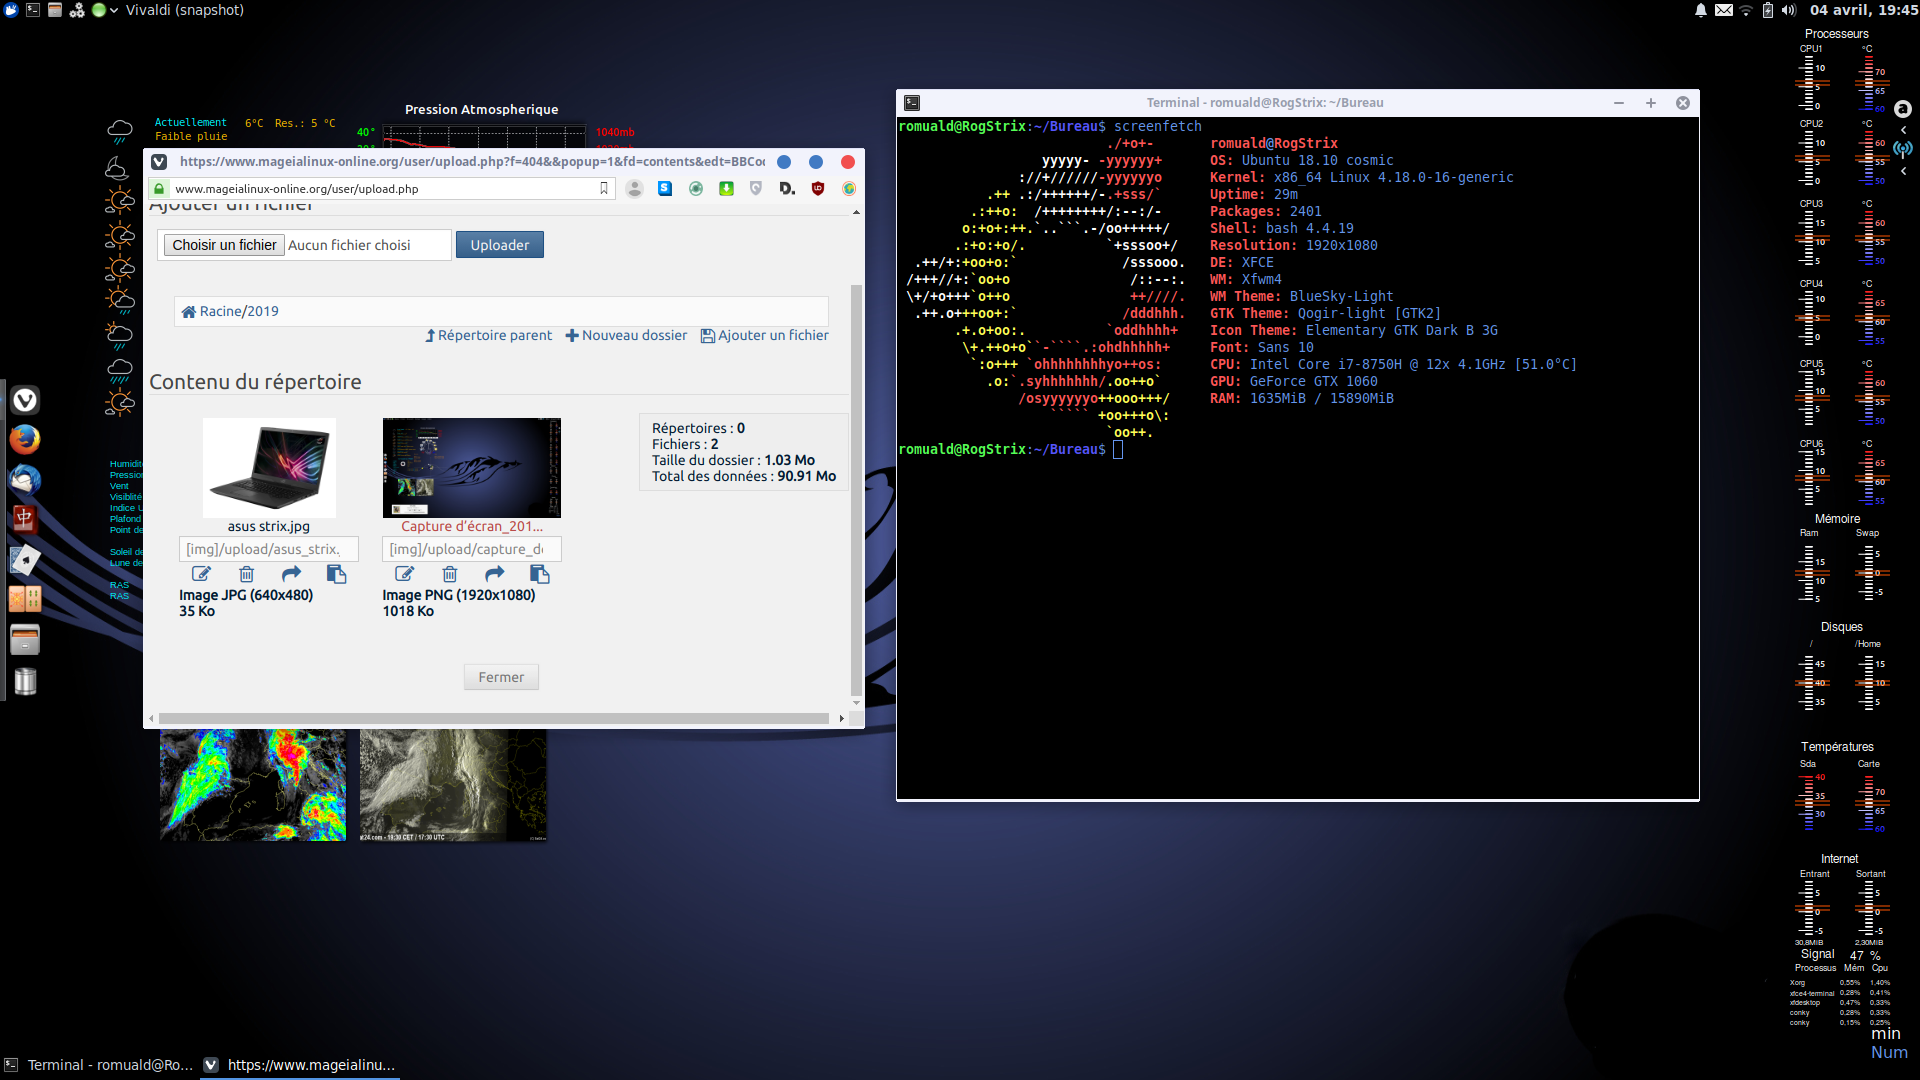This screenshot has height=1080, width=1920.
Task: Copy the Capture d'écran file via paste icon
Action: pyautogui.click(x=539, y=574)
